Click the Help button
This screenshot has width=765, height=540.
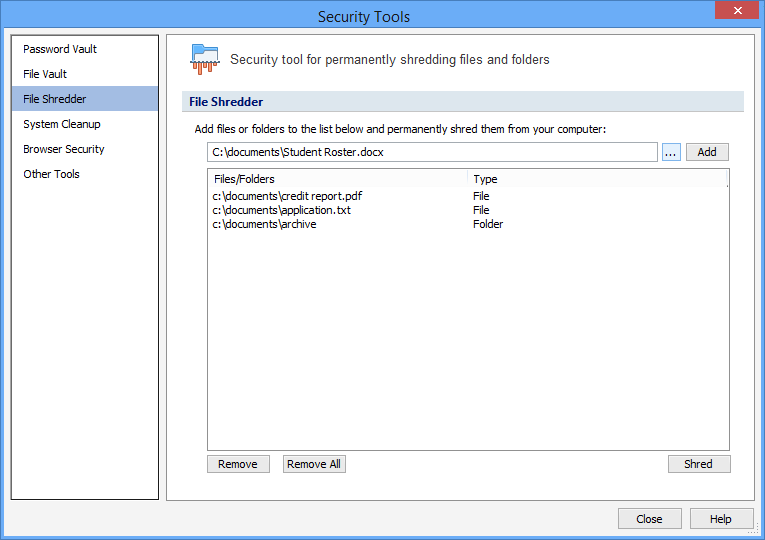(x=720, y=519)
